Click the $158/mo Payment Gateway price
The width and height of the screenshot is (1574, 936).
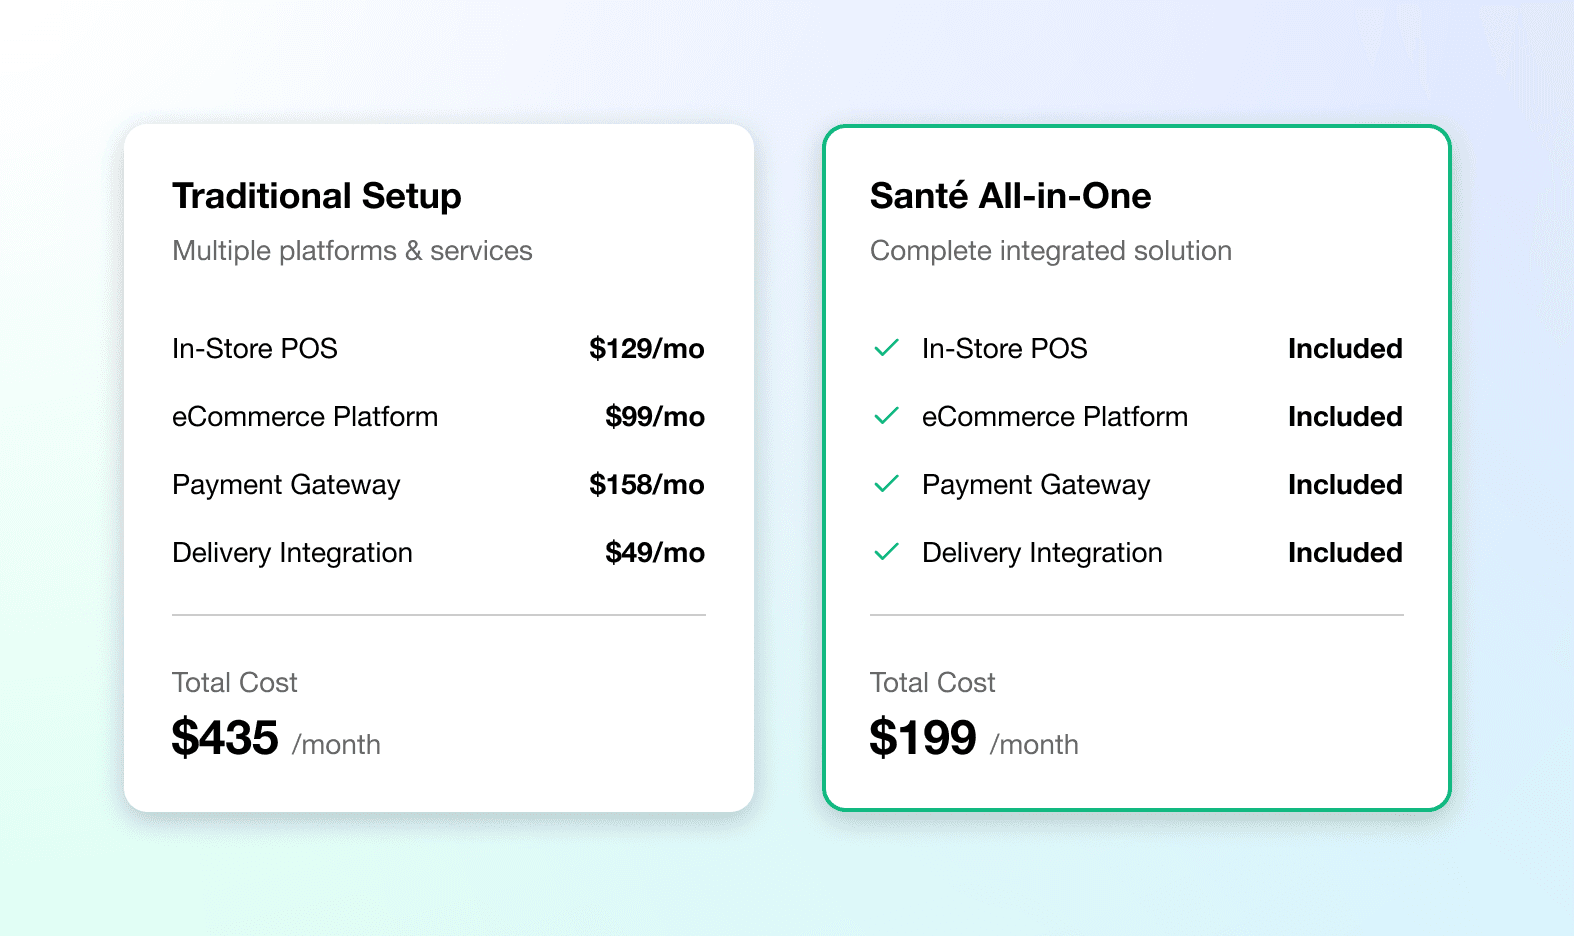coord(646,484)
